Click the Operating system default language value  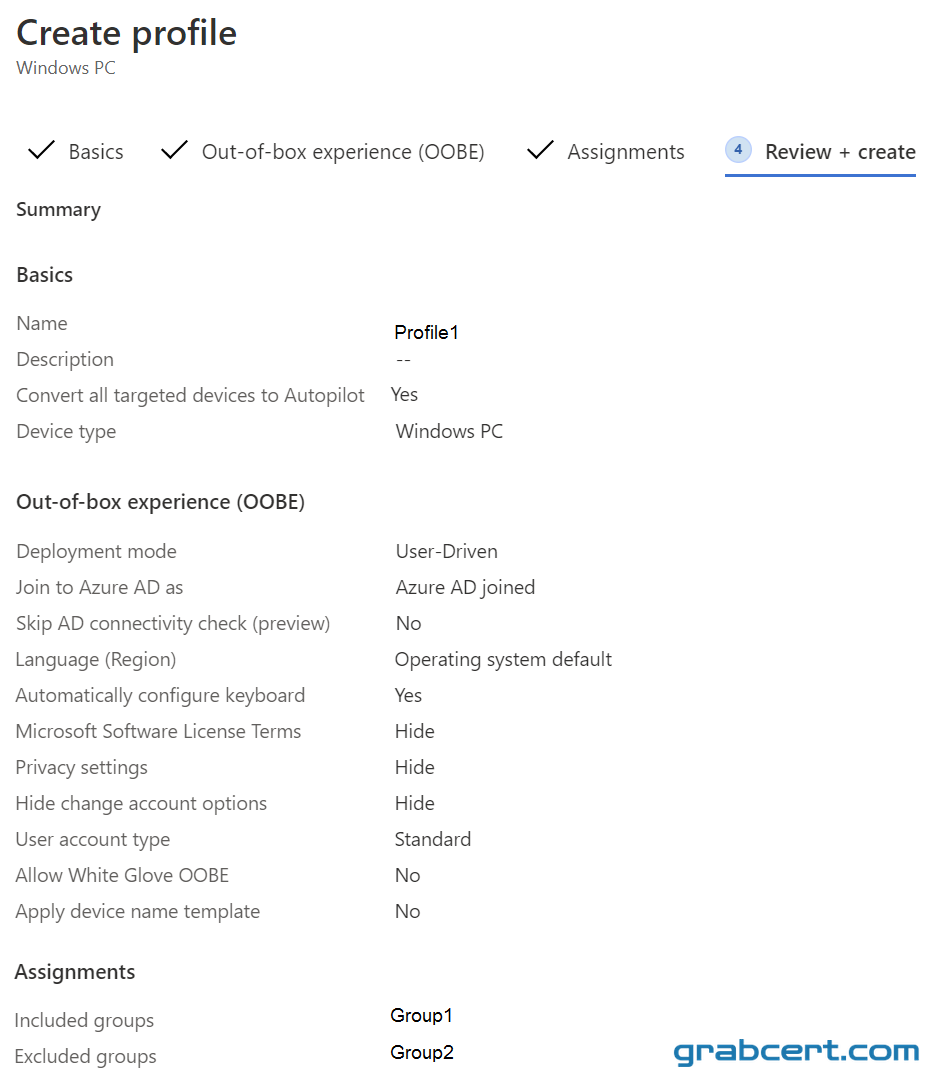coord(503,660)
